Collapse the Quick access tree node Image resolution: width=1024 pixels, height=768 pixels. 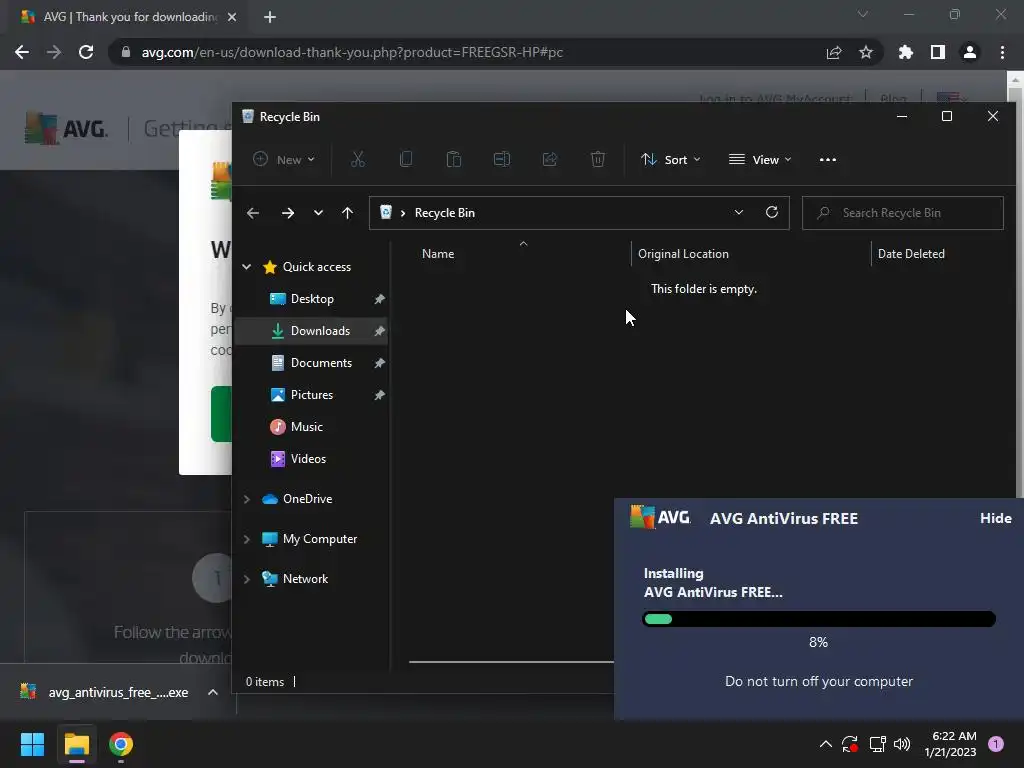point(247,266)
